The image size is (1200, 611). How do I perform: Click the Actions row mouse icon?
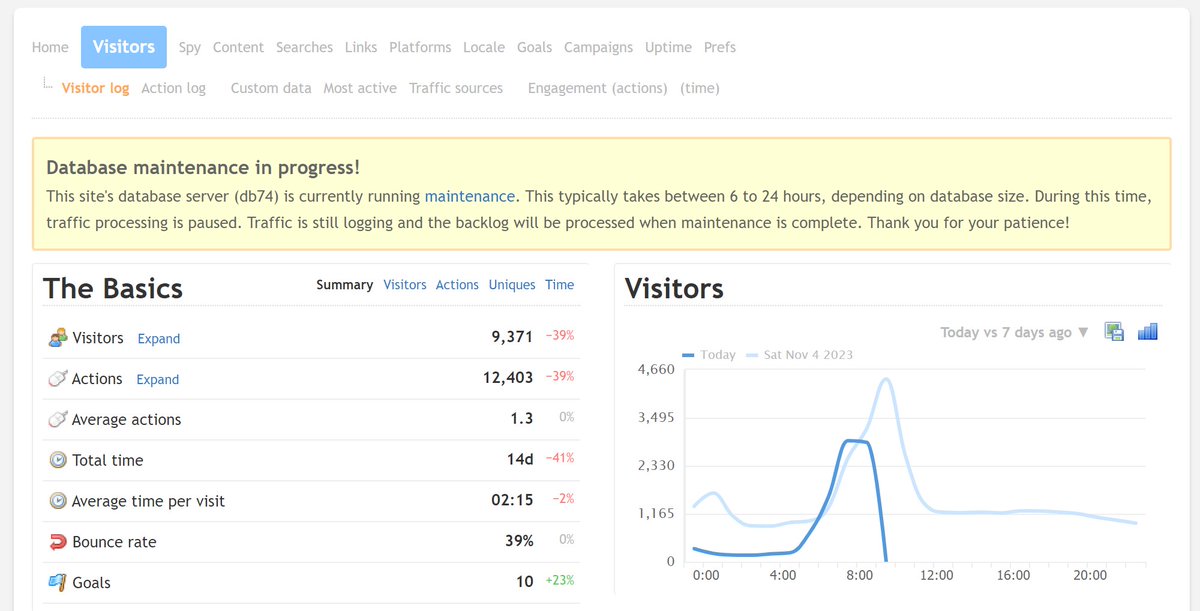click(x=58, y=379)
